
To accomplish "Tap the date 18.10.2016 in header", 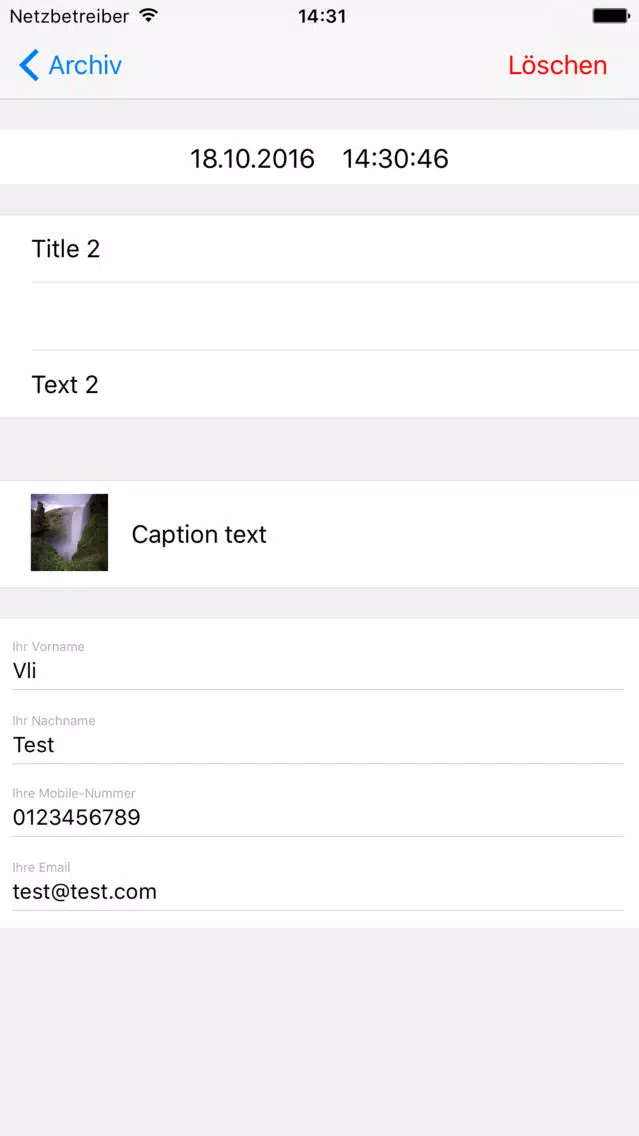I will click(x=252, y=159).
